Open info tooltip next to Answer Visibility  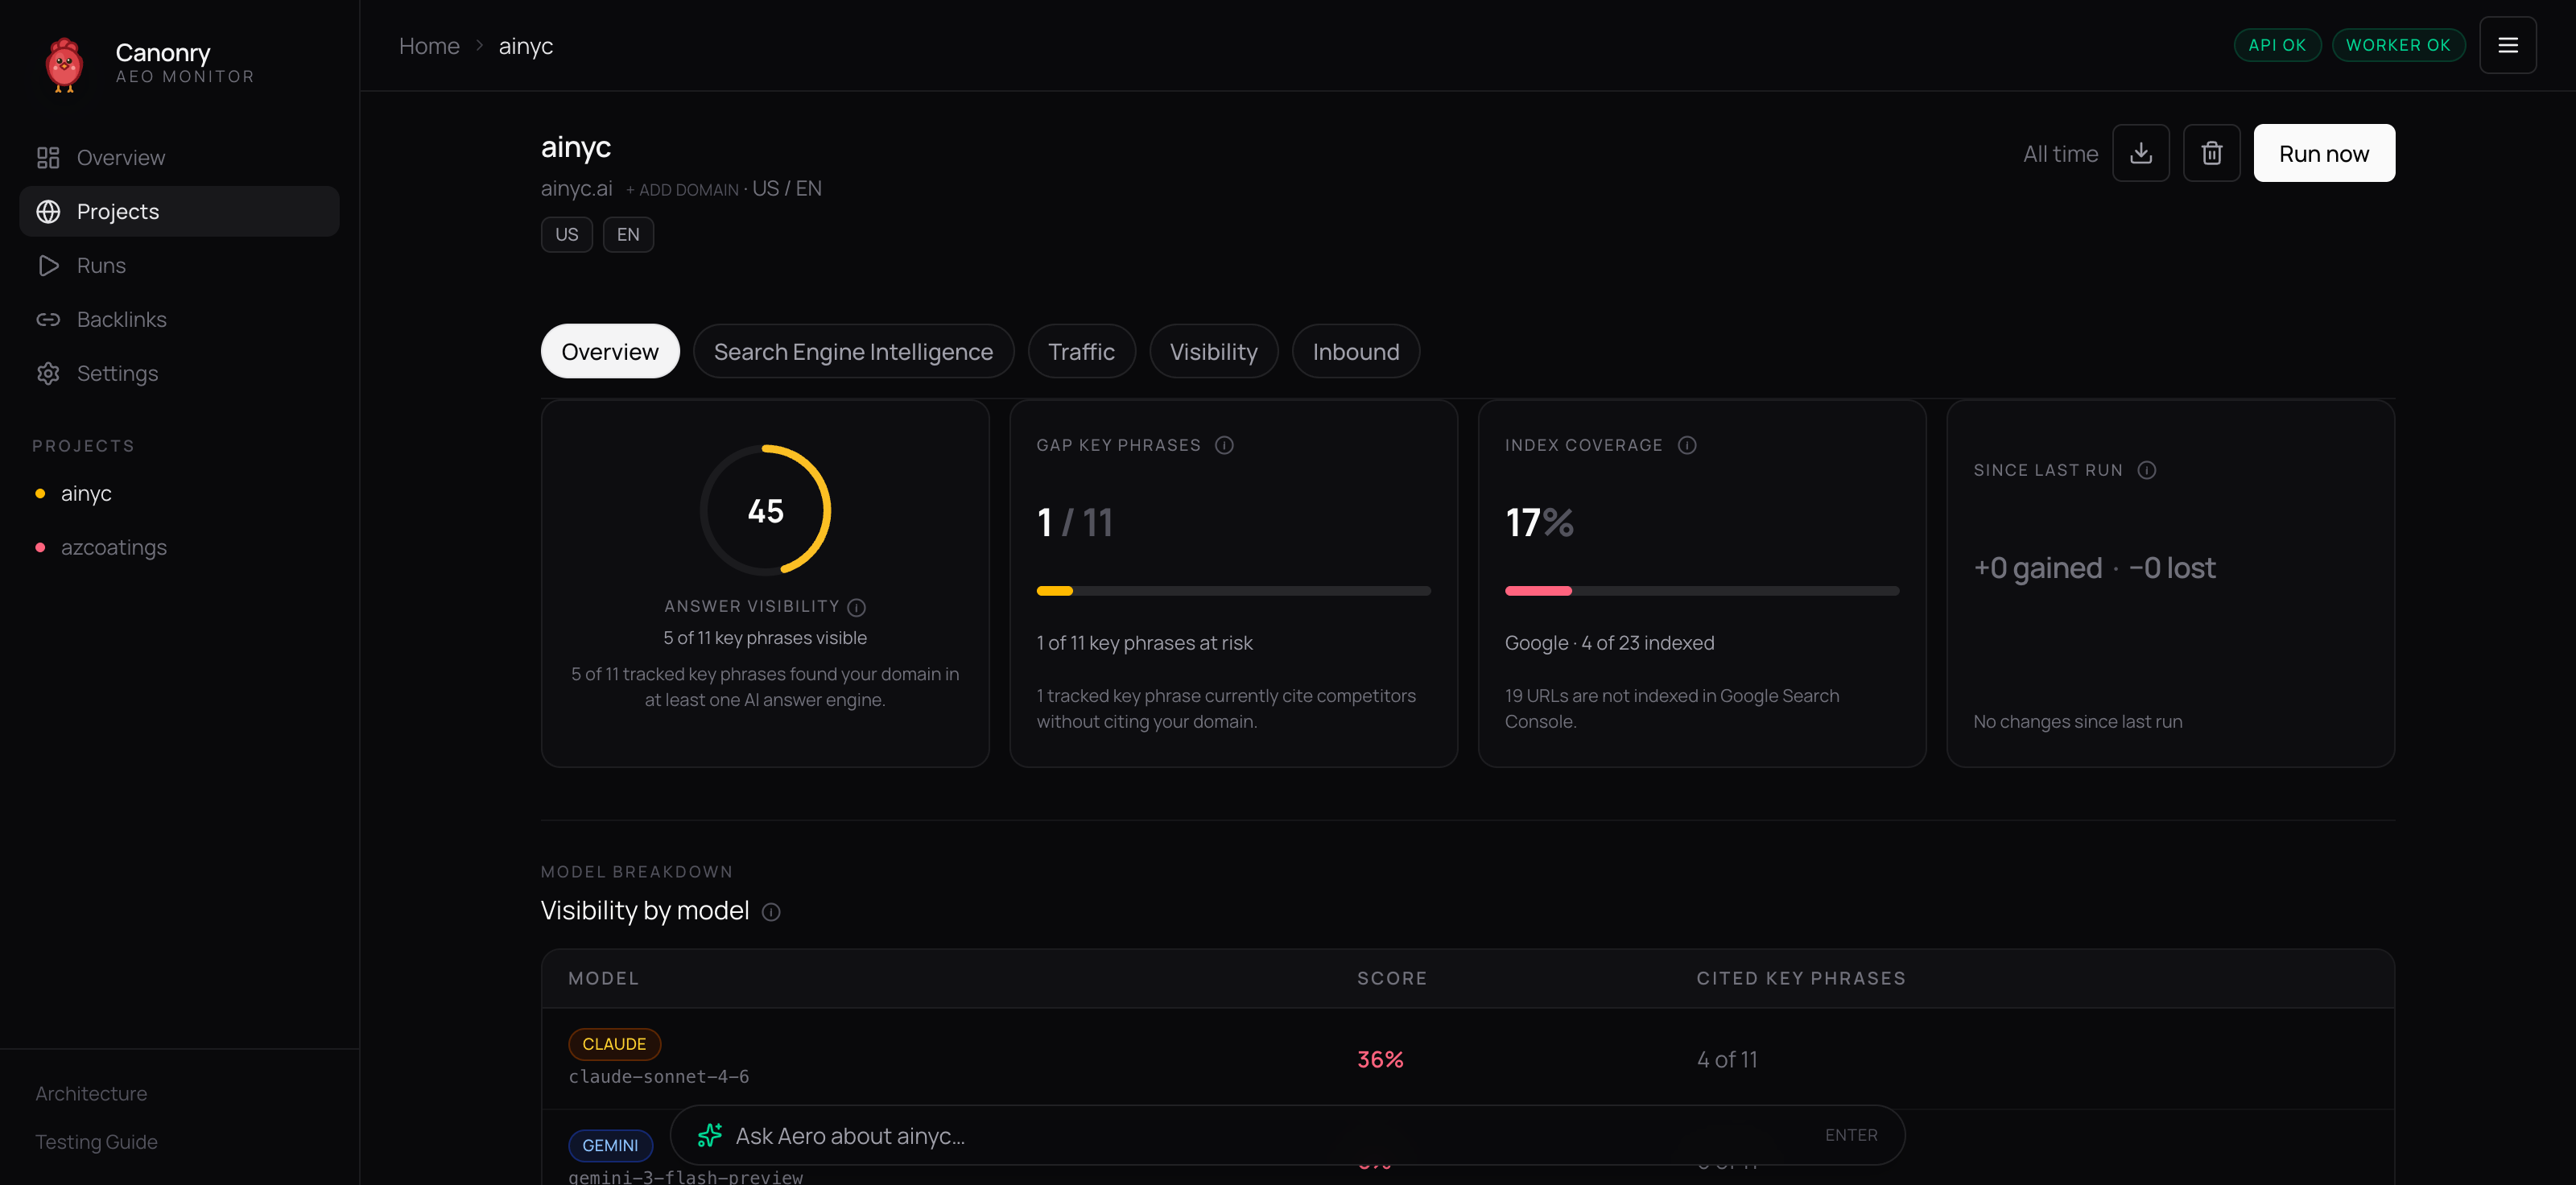(856, 607)
